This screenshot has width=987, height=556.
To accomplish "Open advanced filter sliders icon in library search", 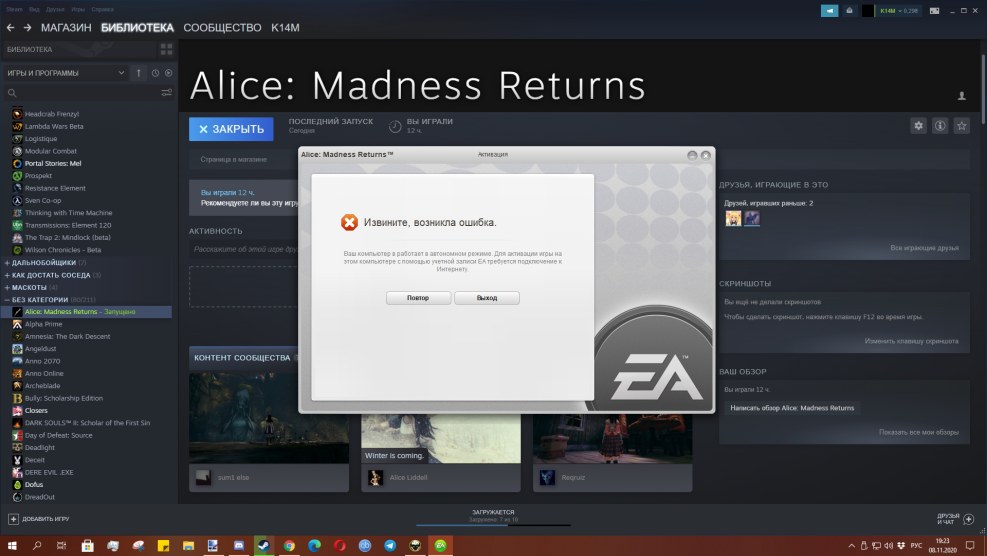I will tap(166, 93).
